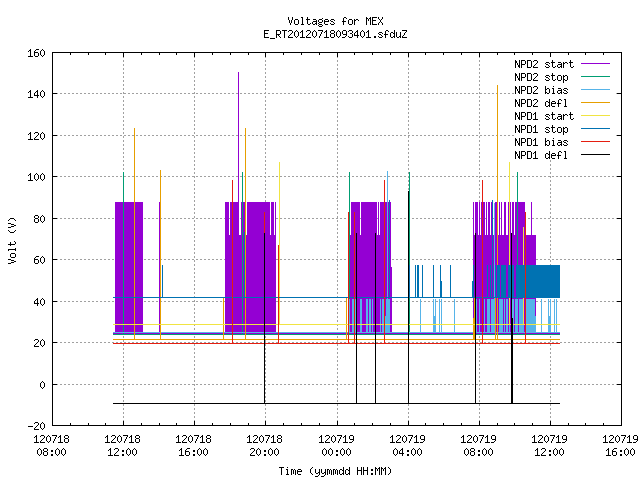Click the 160 tick on the y-axis
The height and width of the screenshot is (480, 640).
(36, 53)
